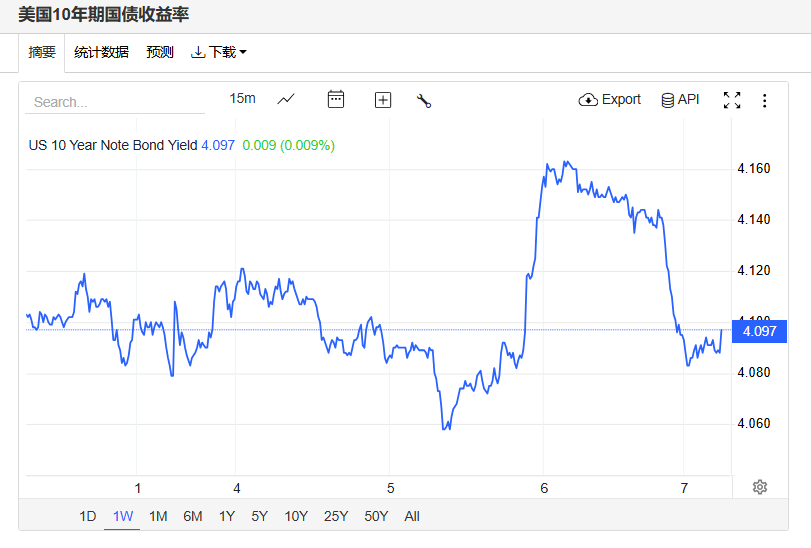811x548 pixels.
Task: Open the wrench chart tools icon
Action: 424,100
